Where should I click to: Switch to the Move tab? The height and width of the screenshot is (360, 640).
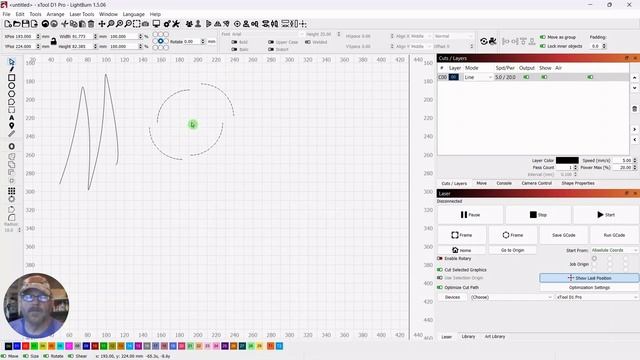(x=482, y=183)
